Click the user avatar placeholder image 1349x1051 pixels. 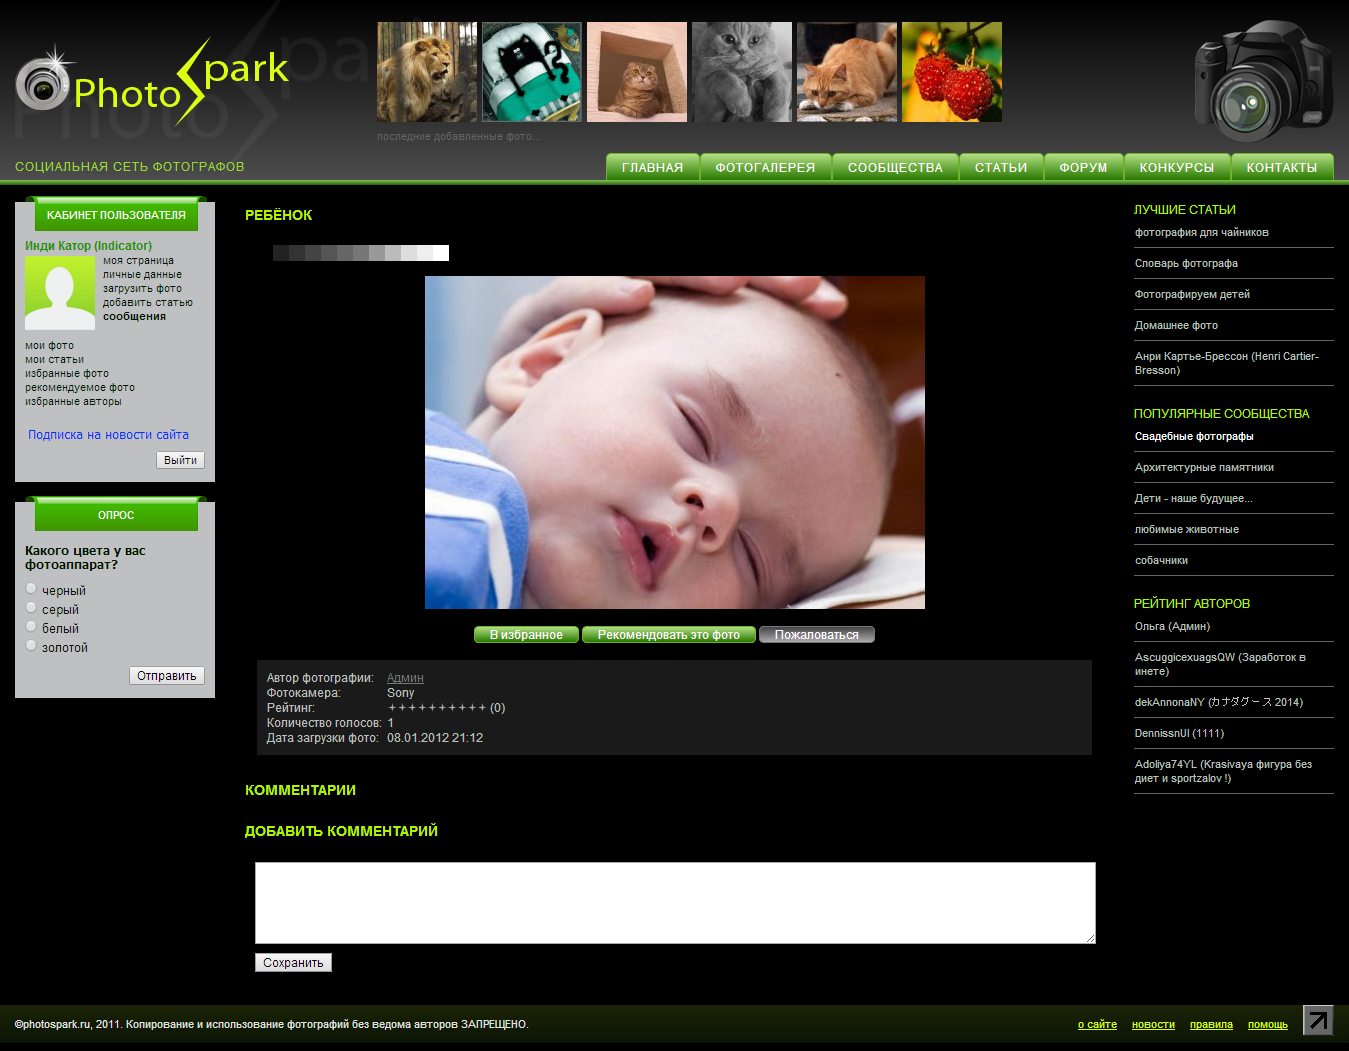60,293
